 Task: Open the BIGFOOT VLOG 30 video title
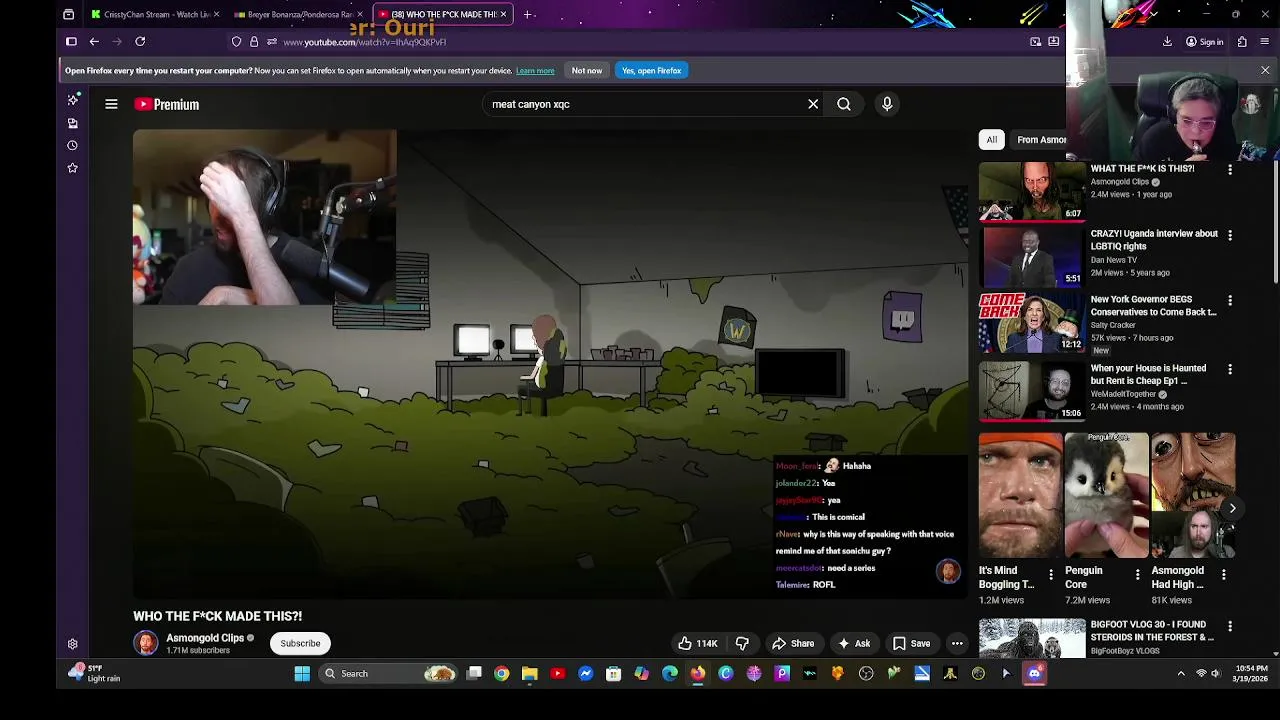coord(1152,631)
